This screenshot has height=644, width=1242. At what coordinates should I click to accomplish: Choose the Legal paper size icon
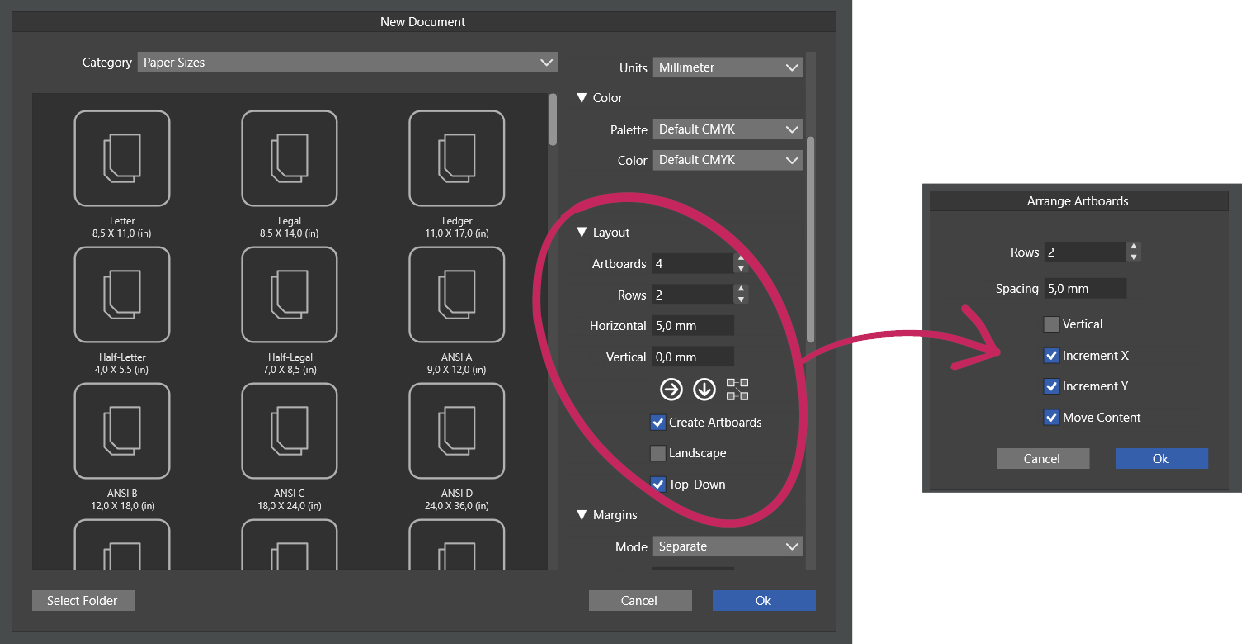289,159
